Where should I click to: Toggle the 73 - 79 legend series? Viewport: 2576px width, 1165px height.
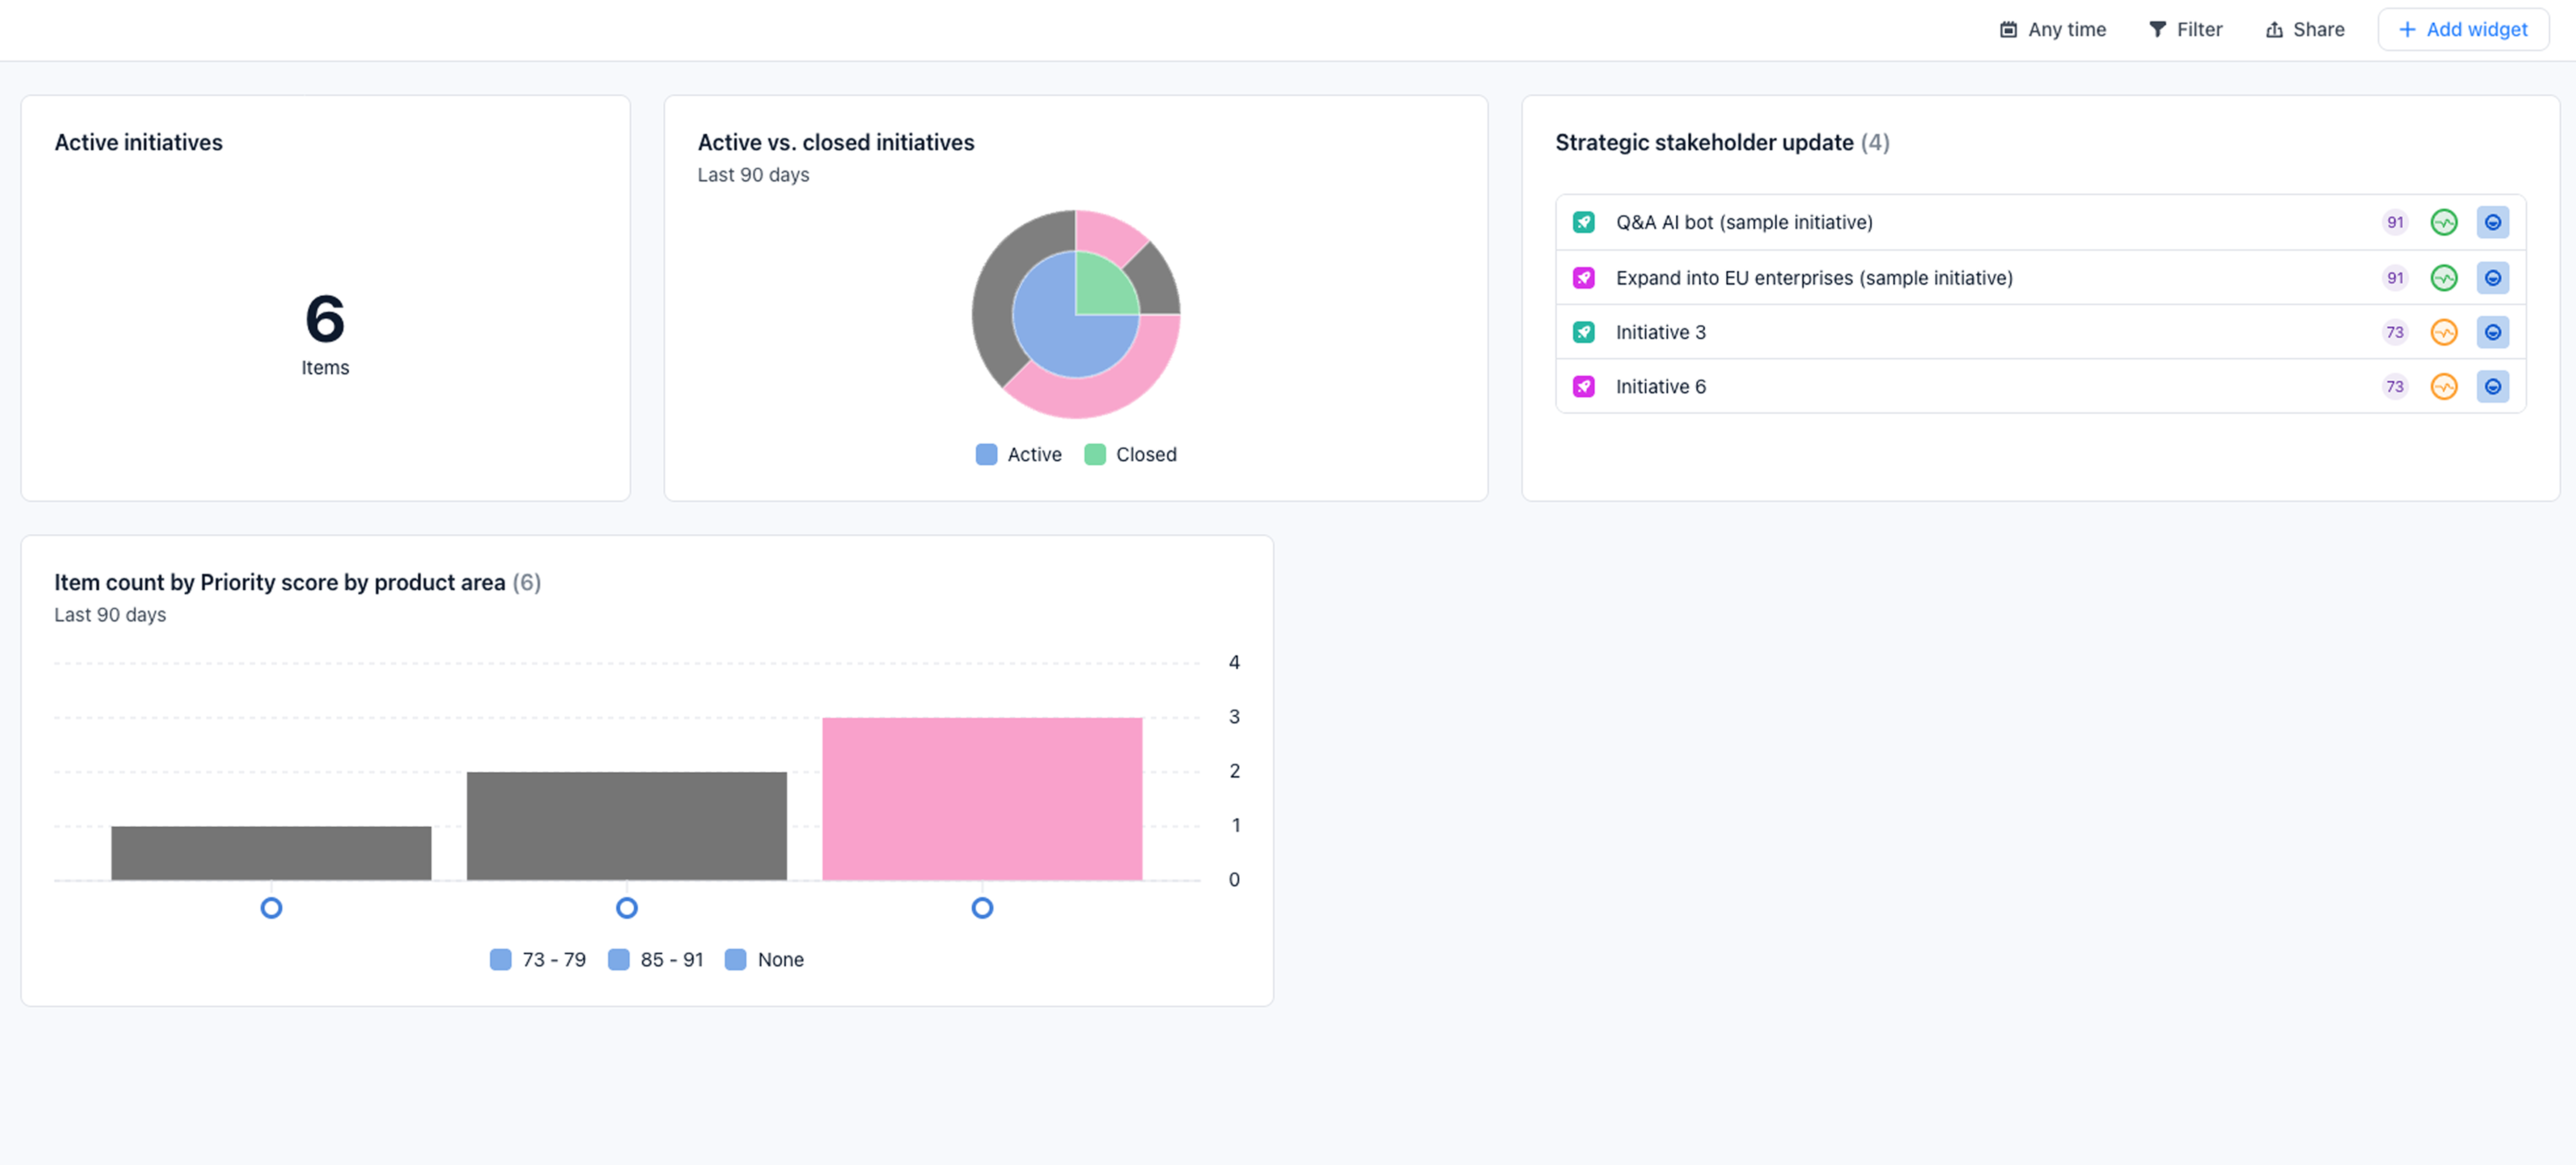tap(553, 960)
